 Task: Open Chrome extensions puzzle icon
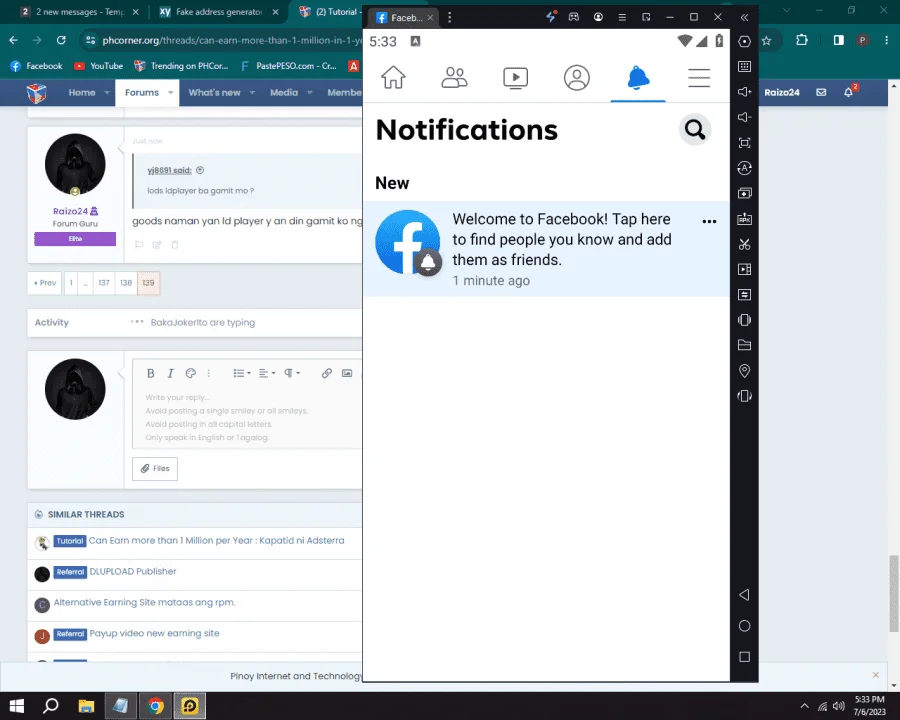point(802,40)
